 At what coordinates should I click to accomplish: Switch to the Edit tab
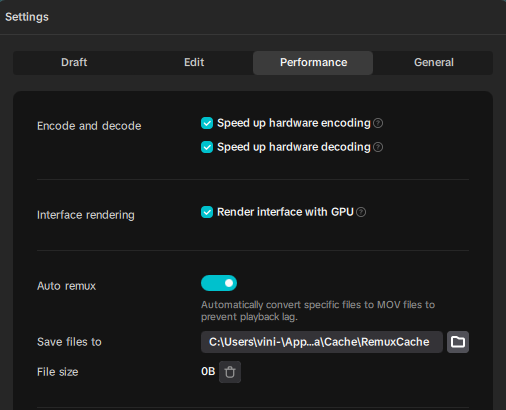point(194,63)
